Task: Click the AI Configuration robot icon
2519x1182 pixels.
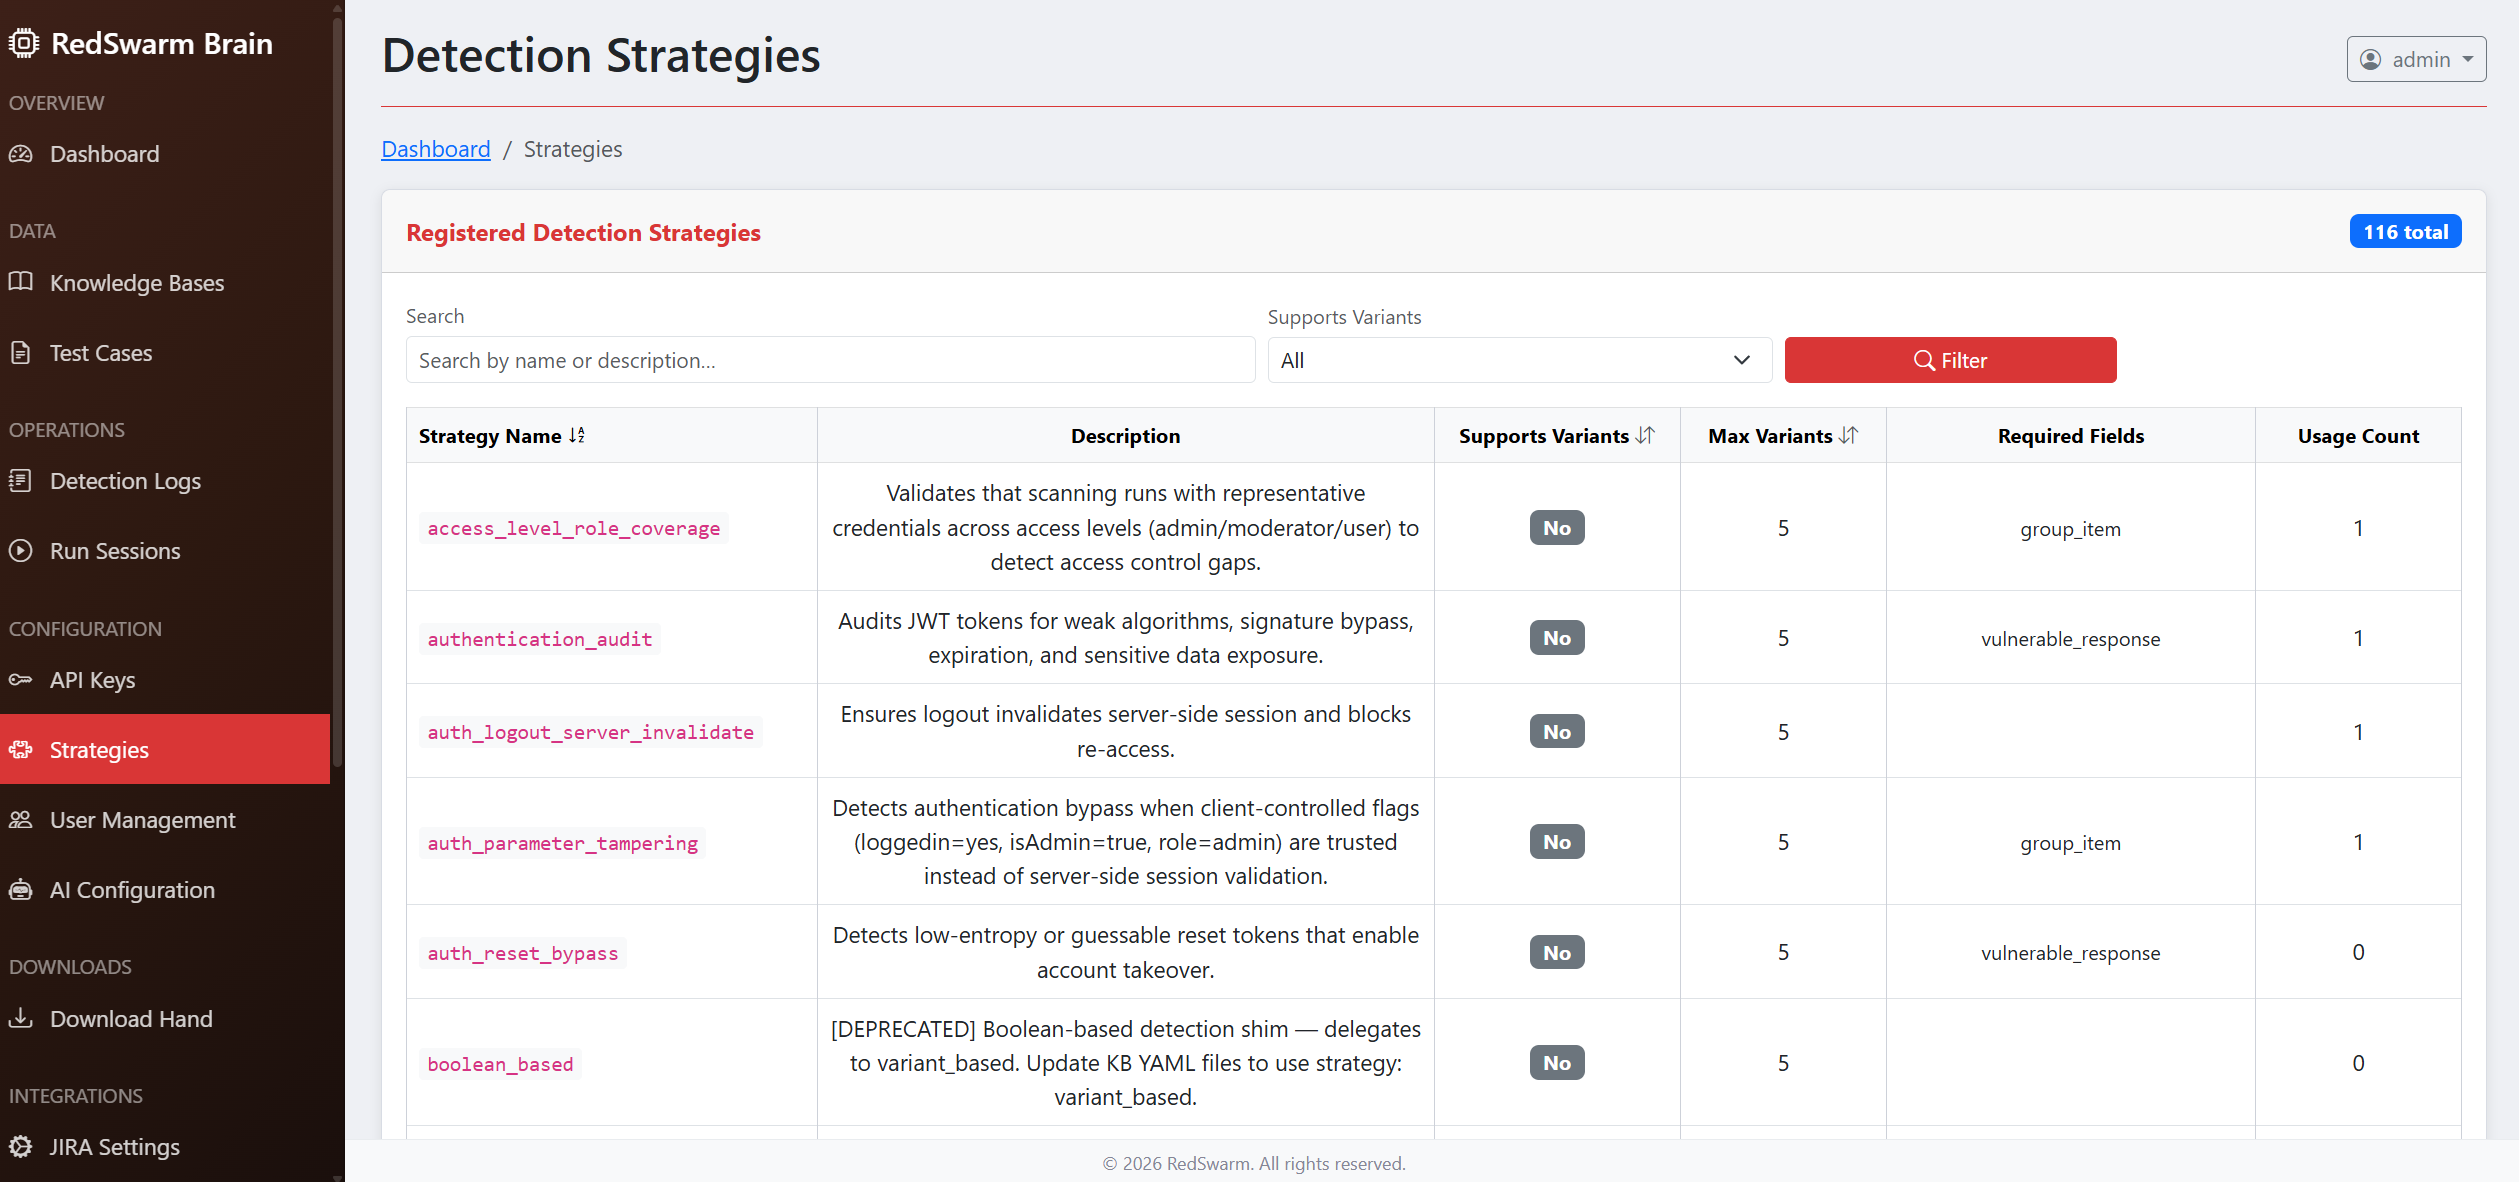Action: pos(20,889)
